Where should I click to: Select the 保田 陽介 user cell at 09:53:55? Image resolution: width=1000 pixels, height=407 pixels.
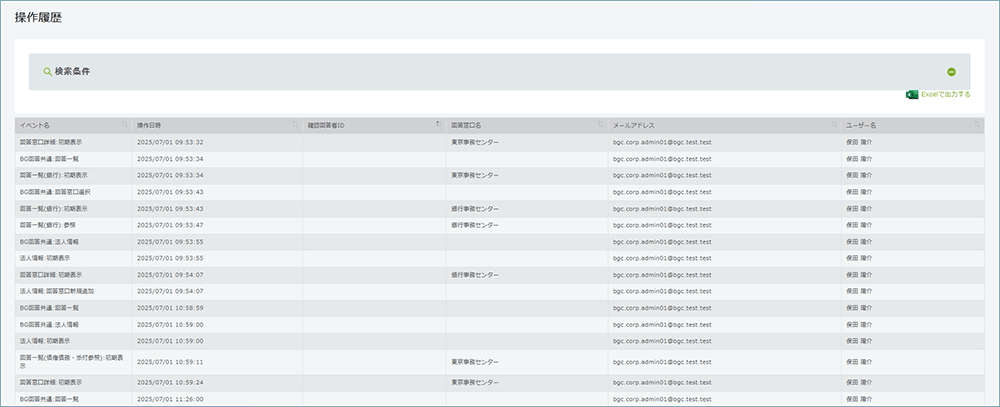tap(859, 241)
